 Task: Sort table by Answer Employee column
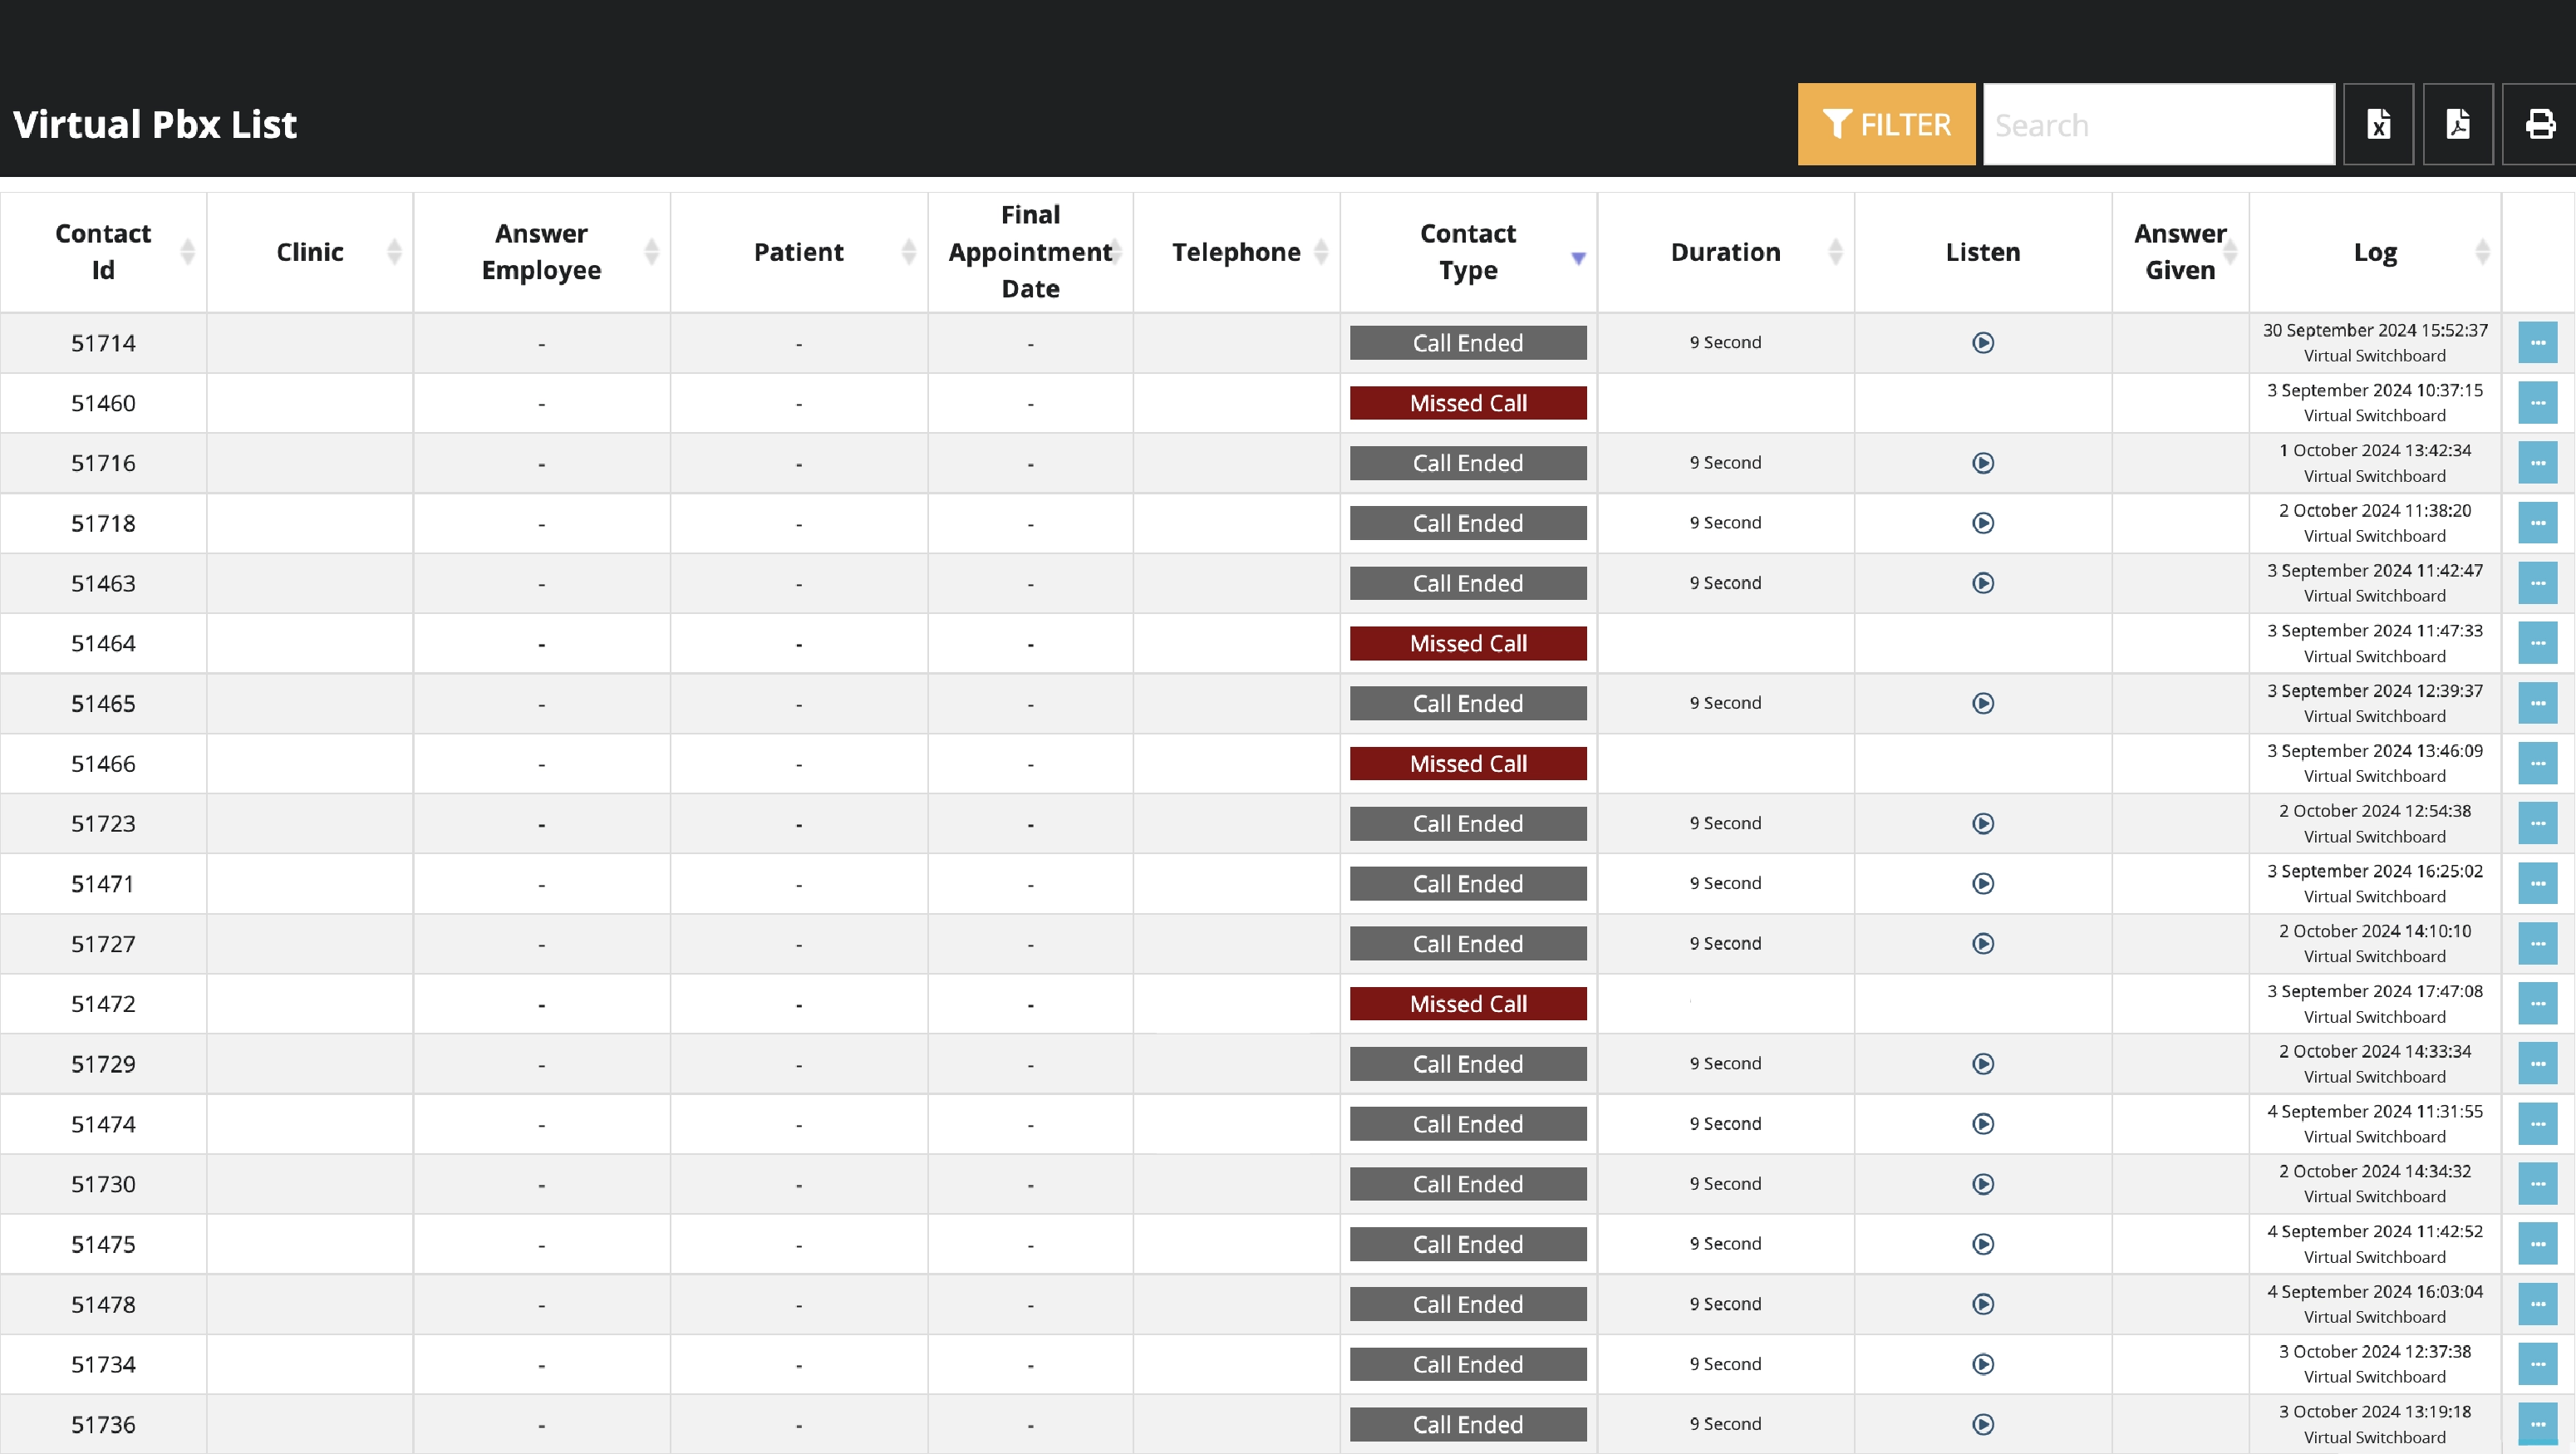[541, 252]
